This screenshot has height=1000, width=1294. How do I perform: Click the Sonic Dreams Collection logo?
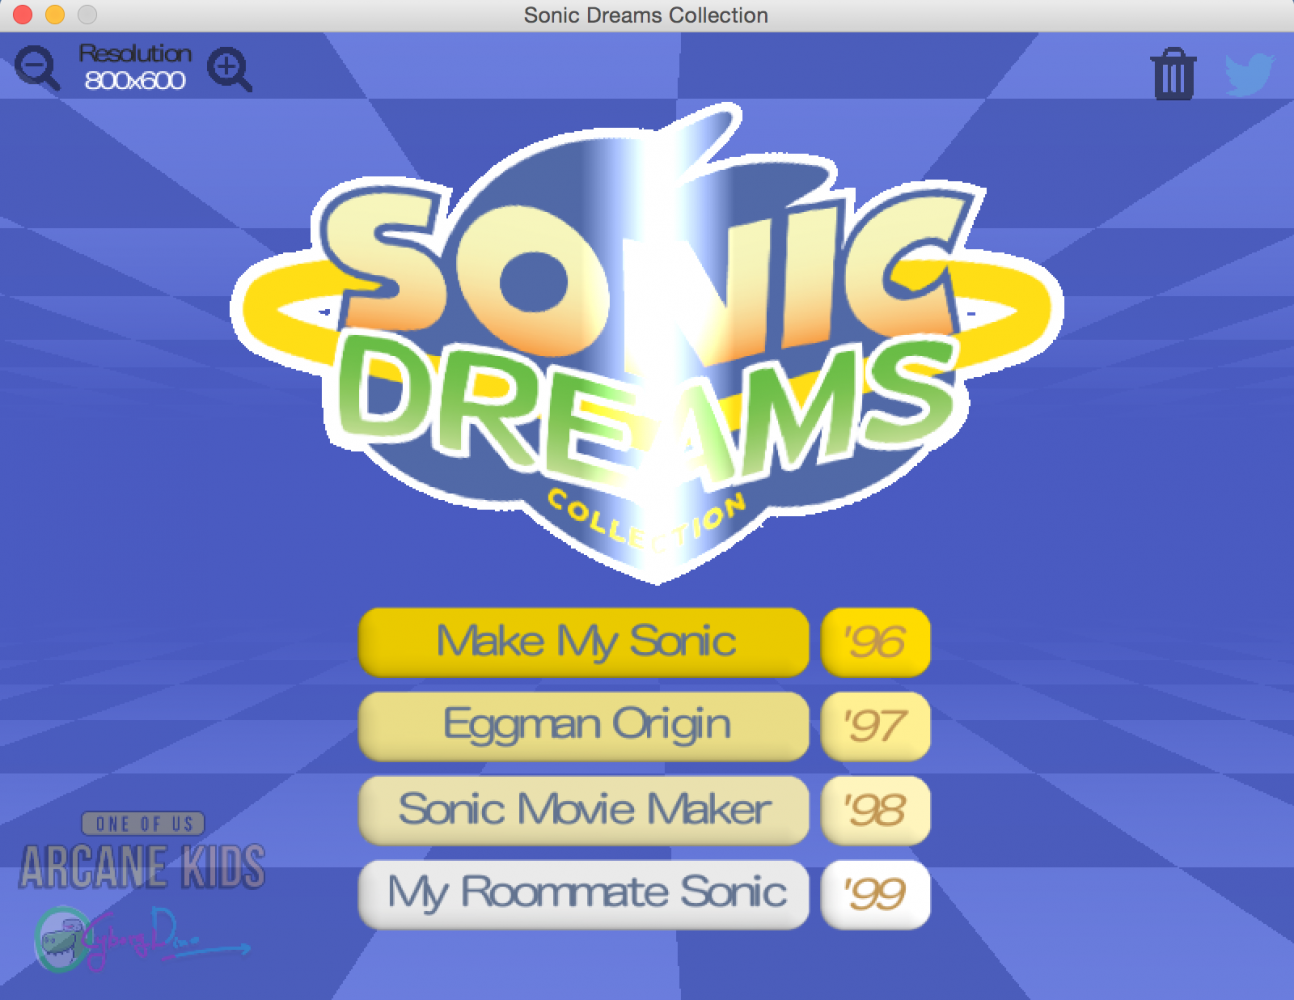pos(647,342)
